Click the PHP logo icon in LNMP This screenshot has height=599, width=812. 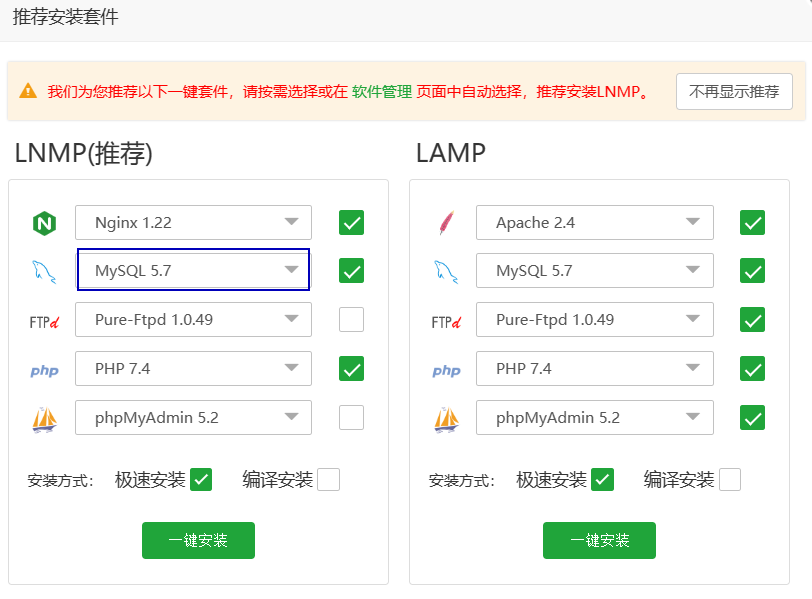pos(44,370)
